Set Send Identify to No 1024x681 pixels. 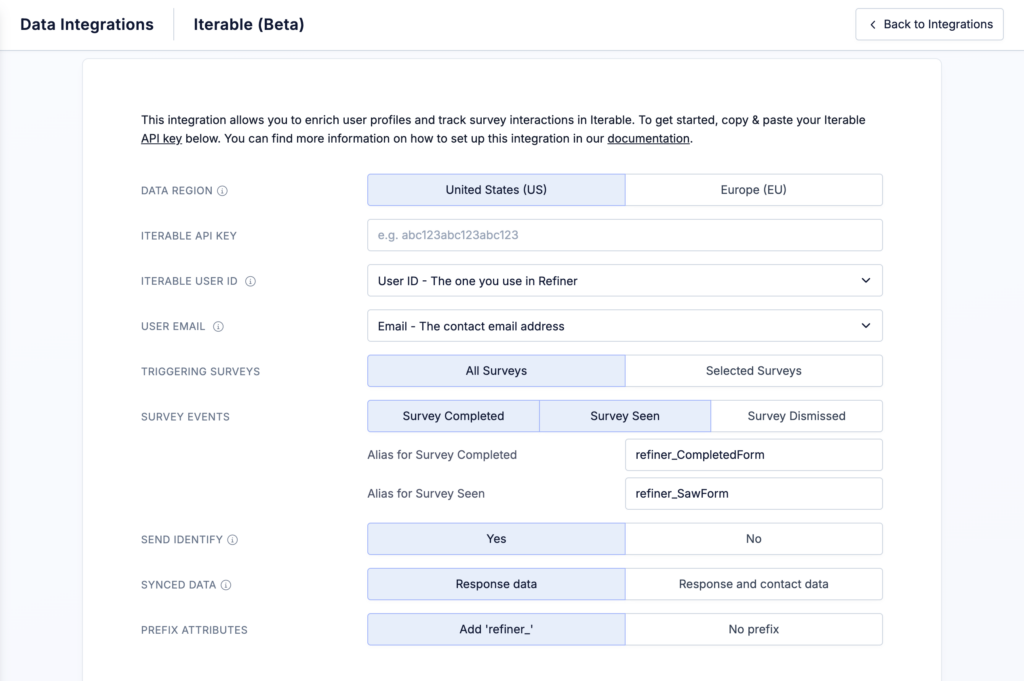click(x=753, y=539)
